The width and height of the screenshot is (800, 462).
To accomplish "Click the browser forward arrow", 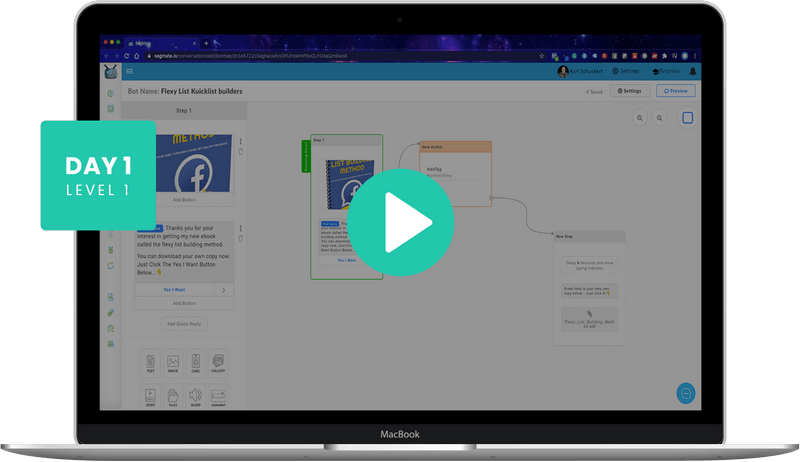I will tap(116, 56).
